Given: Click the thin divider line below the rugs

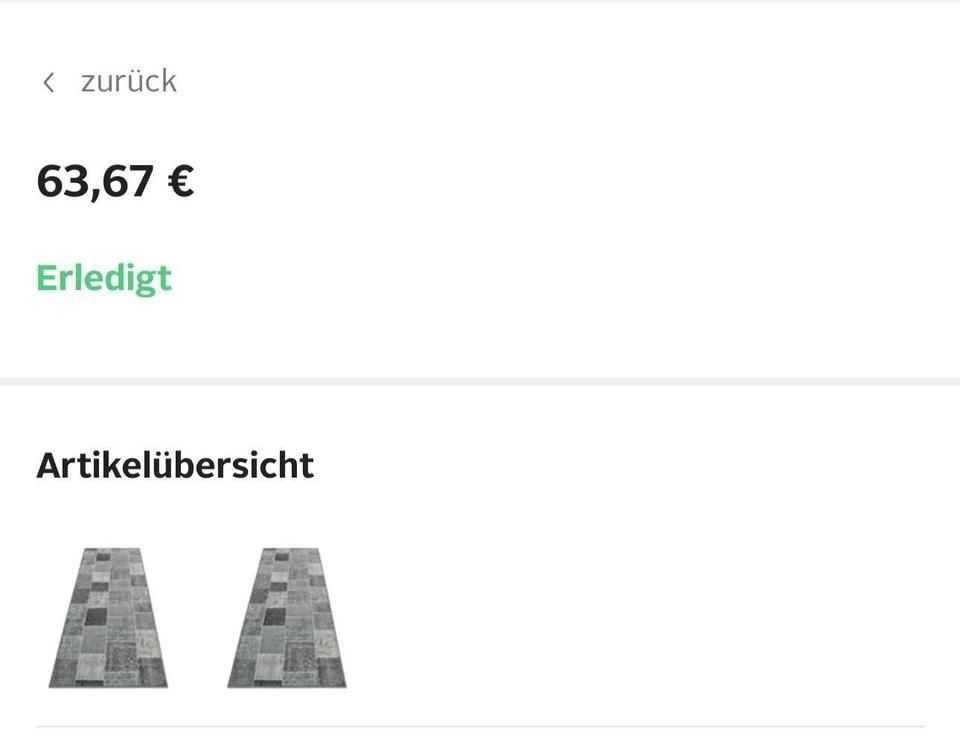Looking at the screenshot, I should (x=480, y=726).
